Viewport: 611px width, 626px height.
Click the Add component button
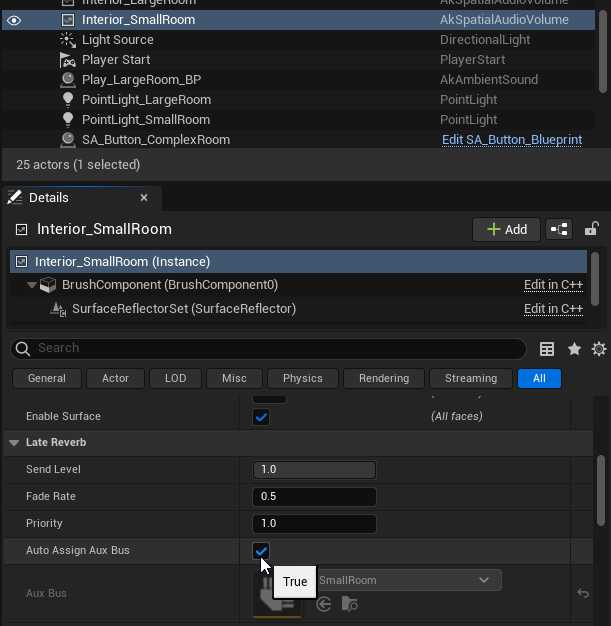coord(506,229)
